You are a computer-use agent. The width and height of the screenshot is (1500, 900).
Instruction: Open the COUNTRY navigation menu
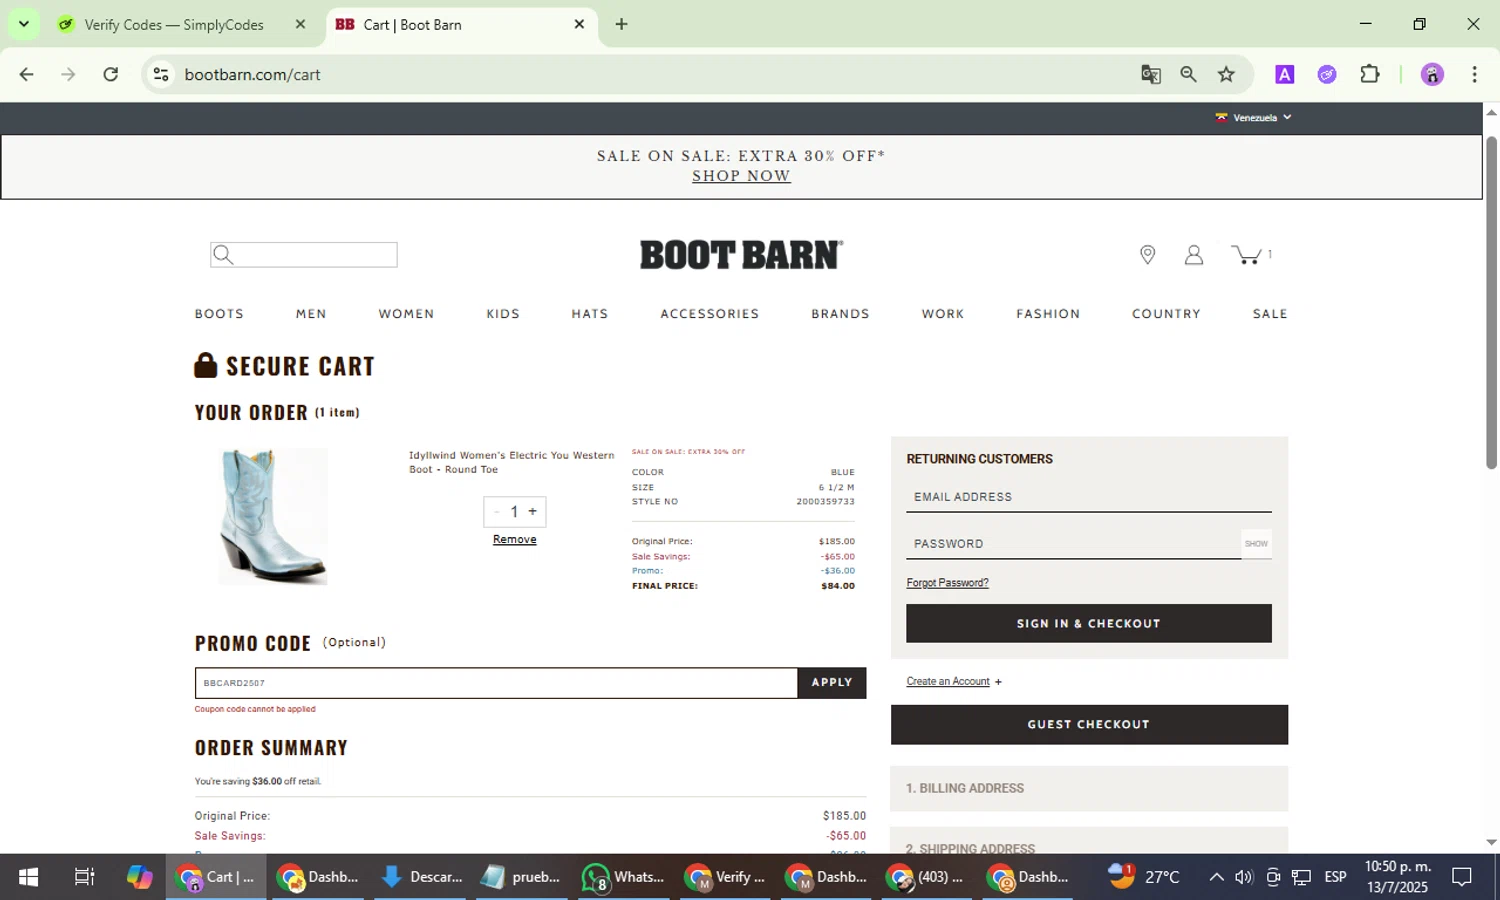coord(1166,314)
